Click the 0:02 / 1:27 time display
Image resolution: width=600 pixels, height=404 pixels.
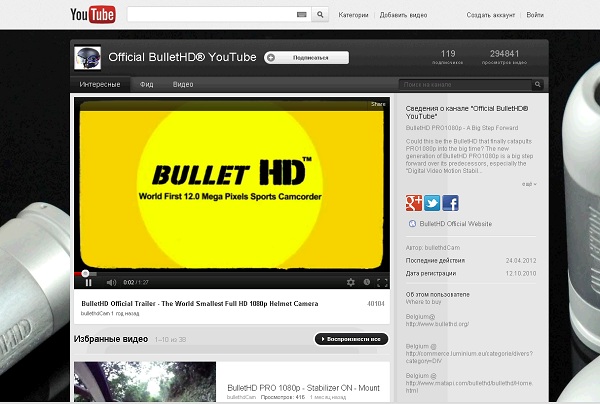(136, 283)
